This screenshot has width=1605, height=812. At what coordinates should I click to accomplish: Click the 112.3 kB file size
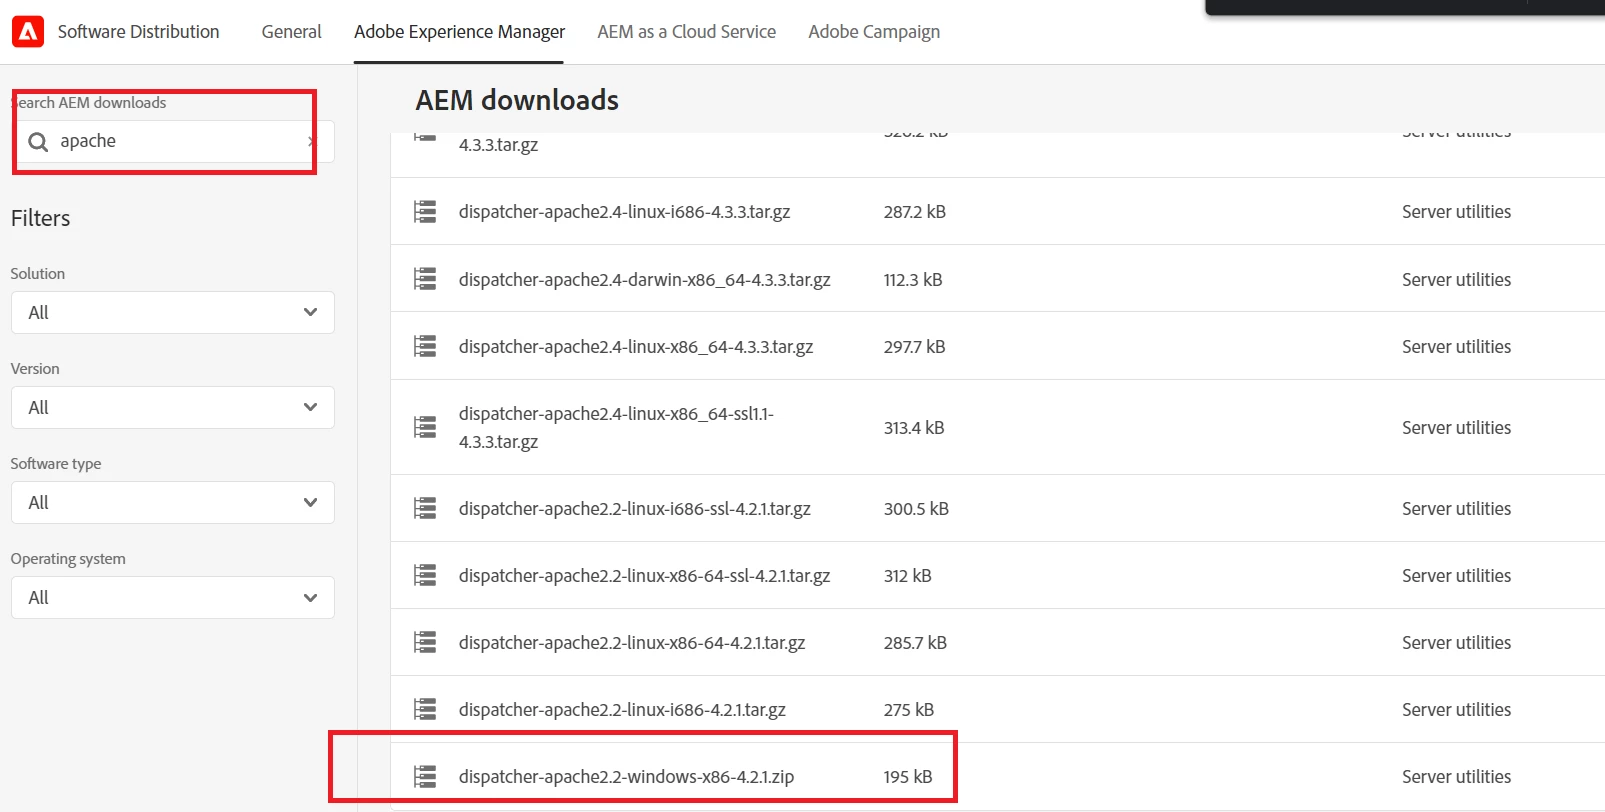coord(913,279)
